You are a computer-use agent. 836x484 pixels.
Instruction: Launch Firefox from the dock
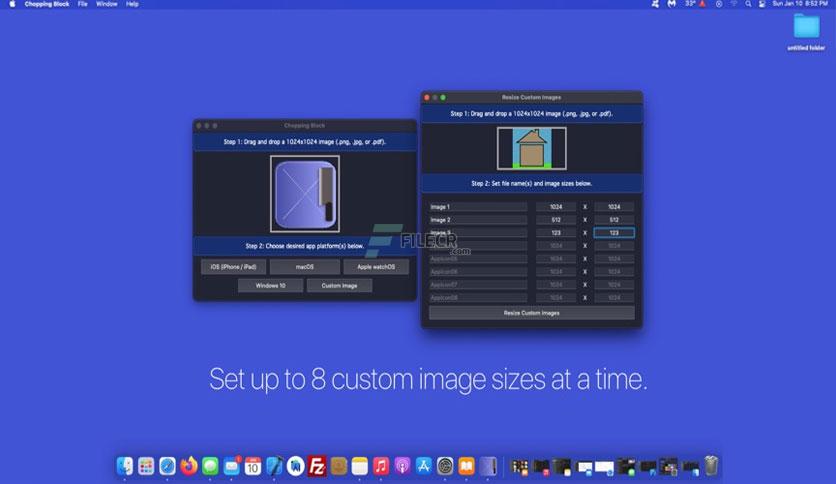(x=189, y=466)
